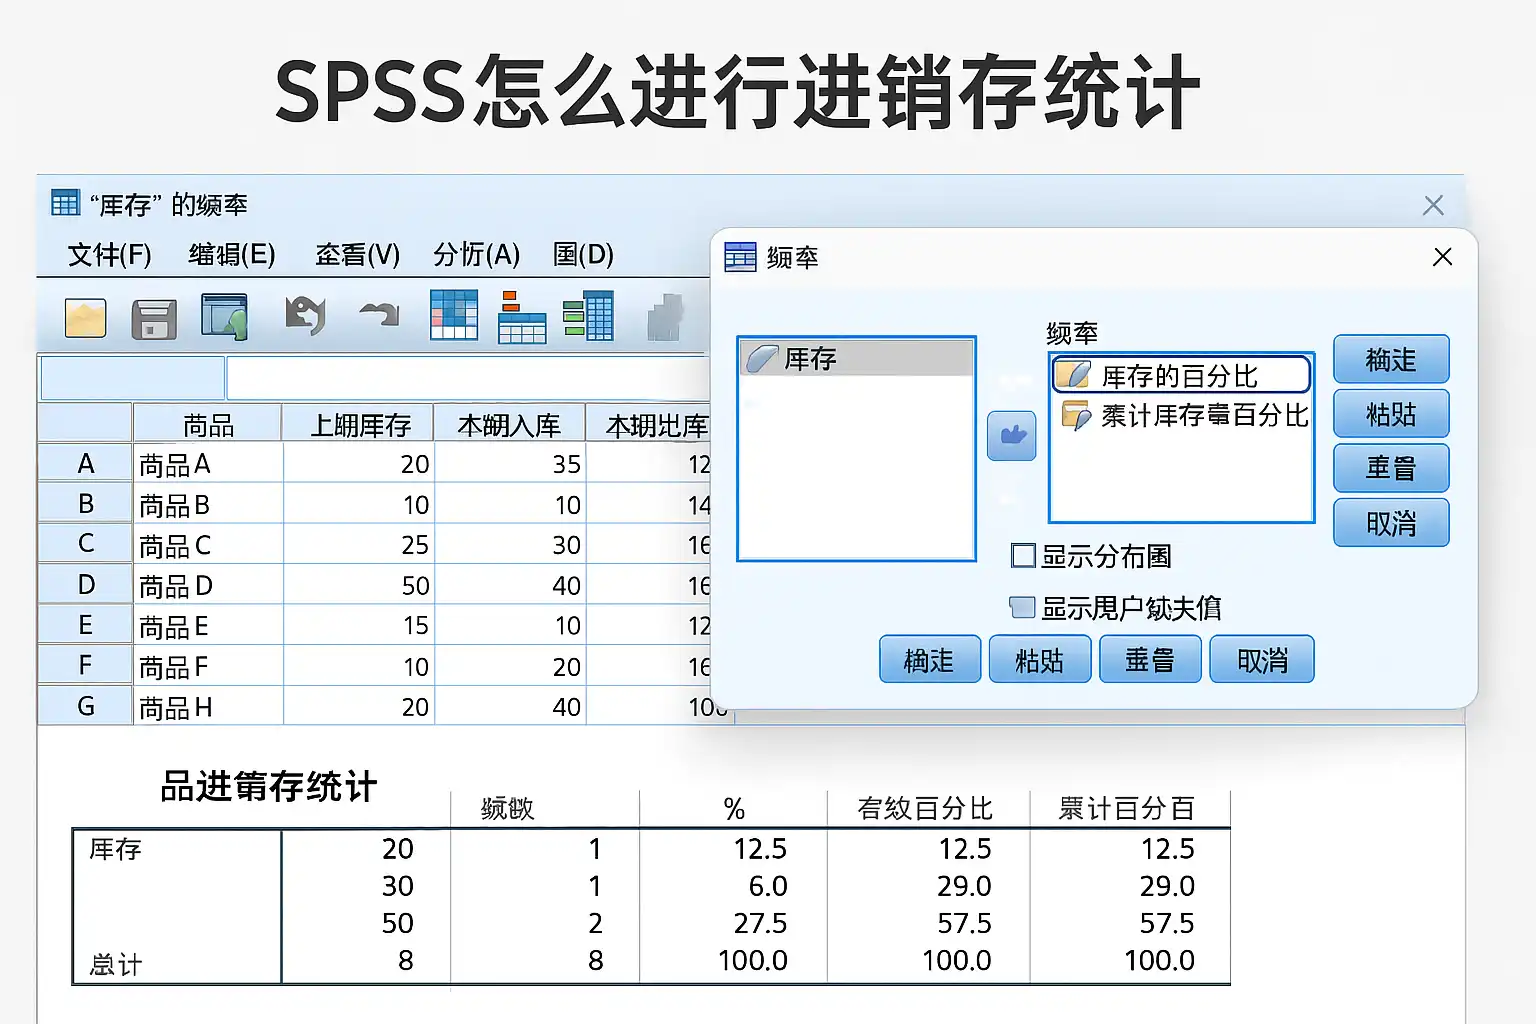Screen dimensions: 1536x1024
Task: Select row header E
Action: (x=85, y=625)
